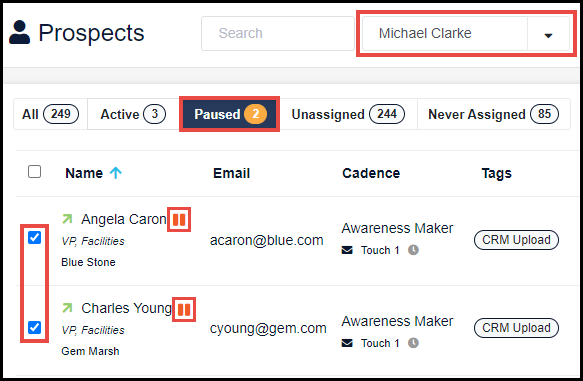583x381 pixels.
Task: Click envelope icon in Angela Caron's cadence
Action: pos(347,250)
